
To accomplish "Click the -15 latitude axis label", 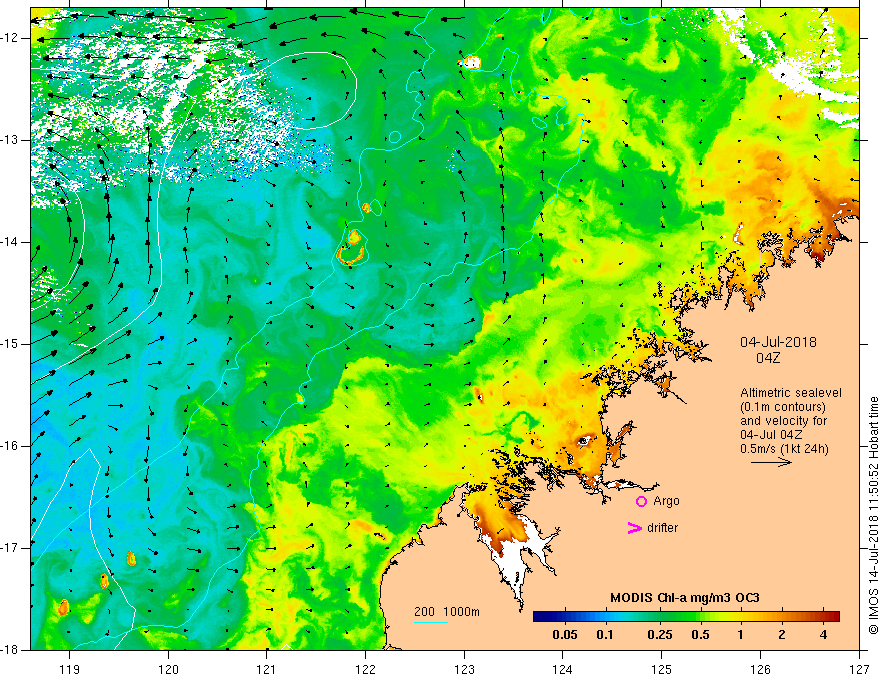I will (x=12, y=344).
